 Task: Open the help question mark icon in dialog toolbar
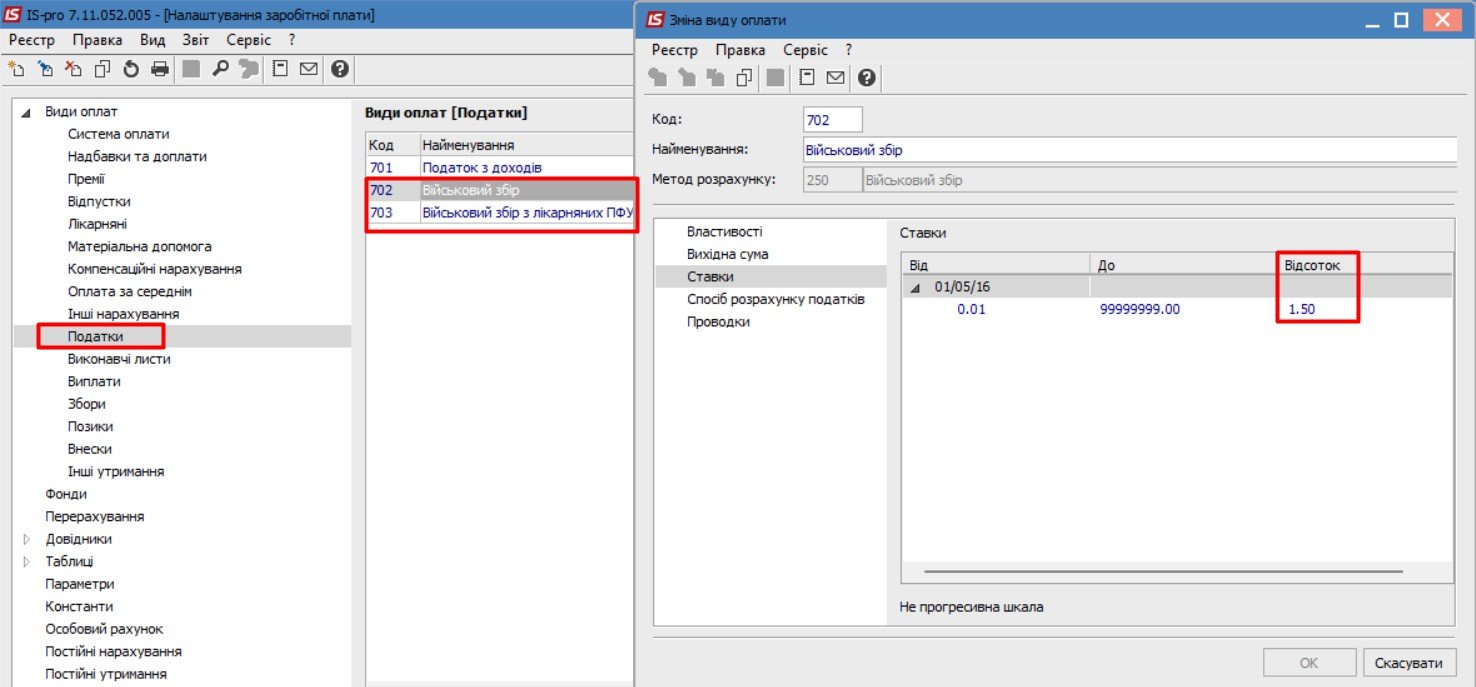coord(866,78)
